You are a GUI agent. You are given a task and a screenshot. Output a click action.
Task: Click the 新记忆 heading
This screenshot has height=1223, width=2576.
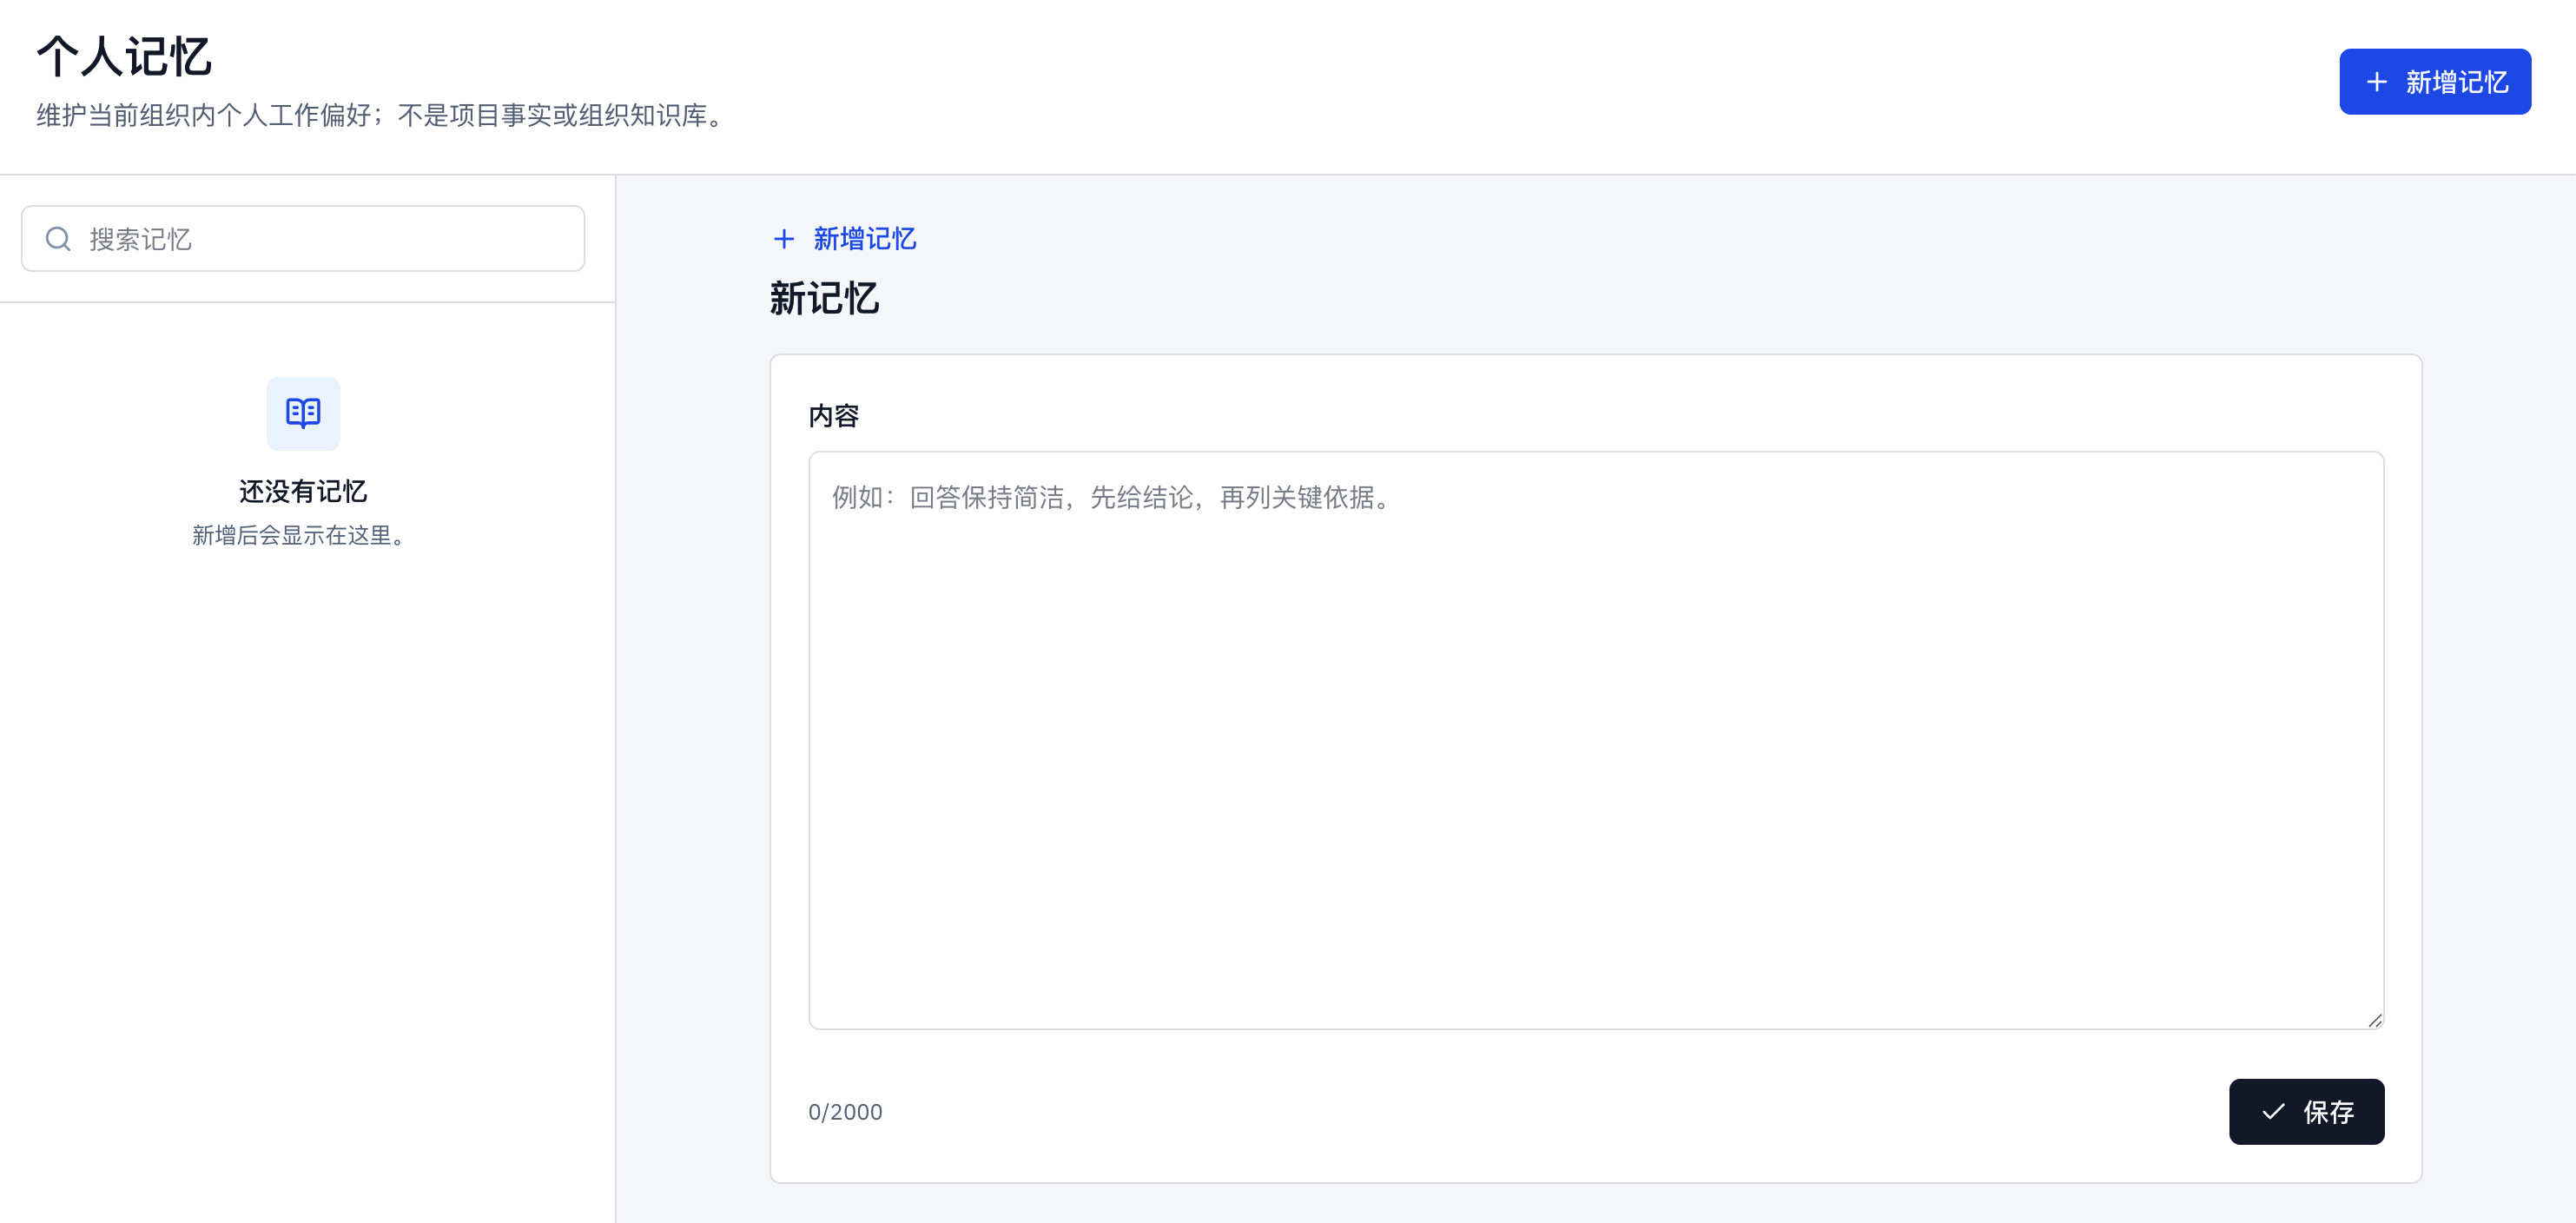pos(824,299)
